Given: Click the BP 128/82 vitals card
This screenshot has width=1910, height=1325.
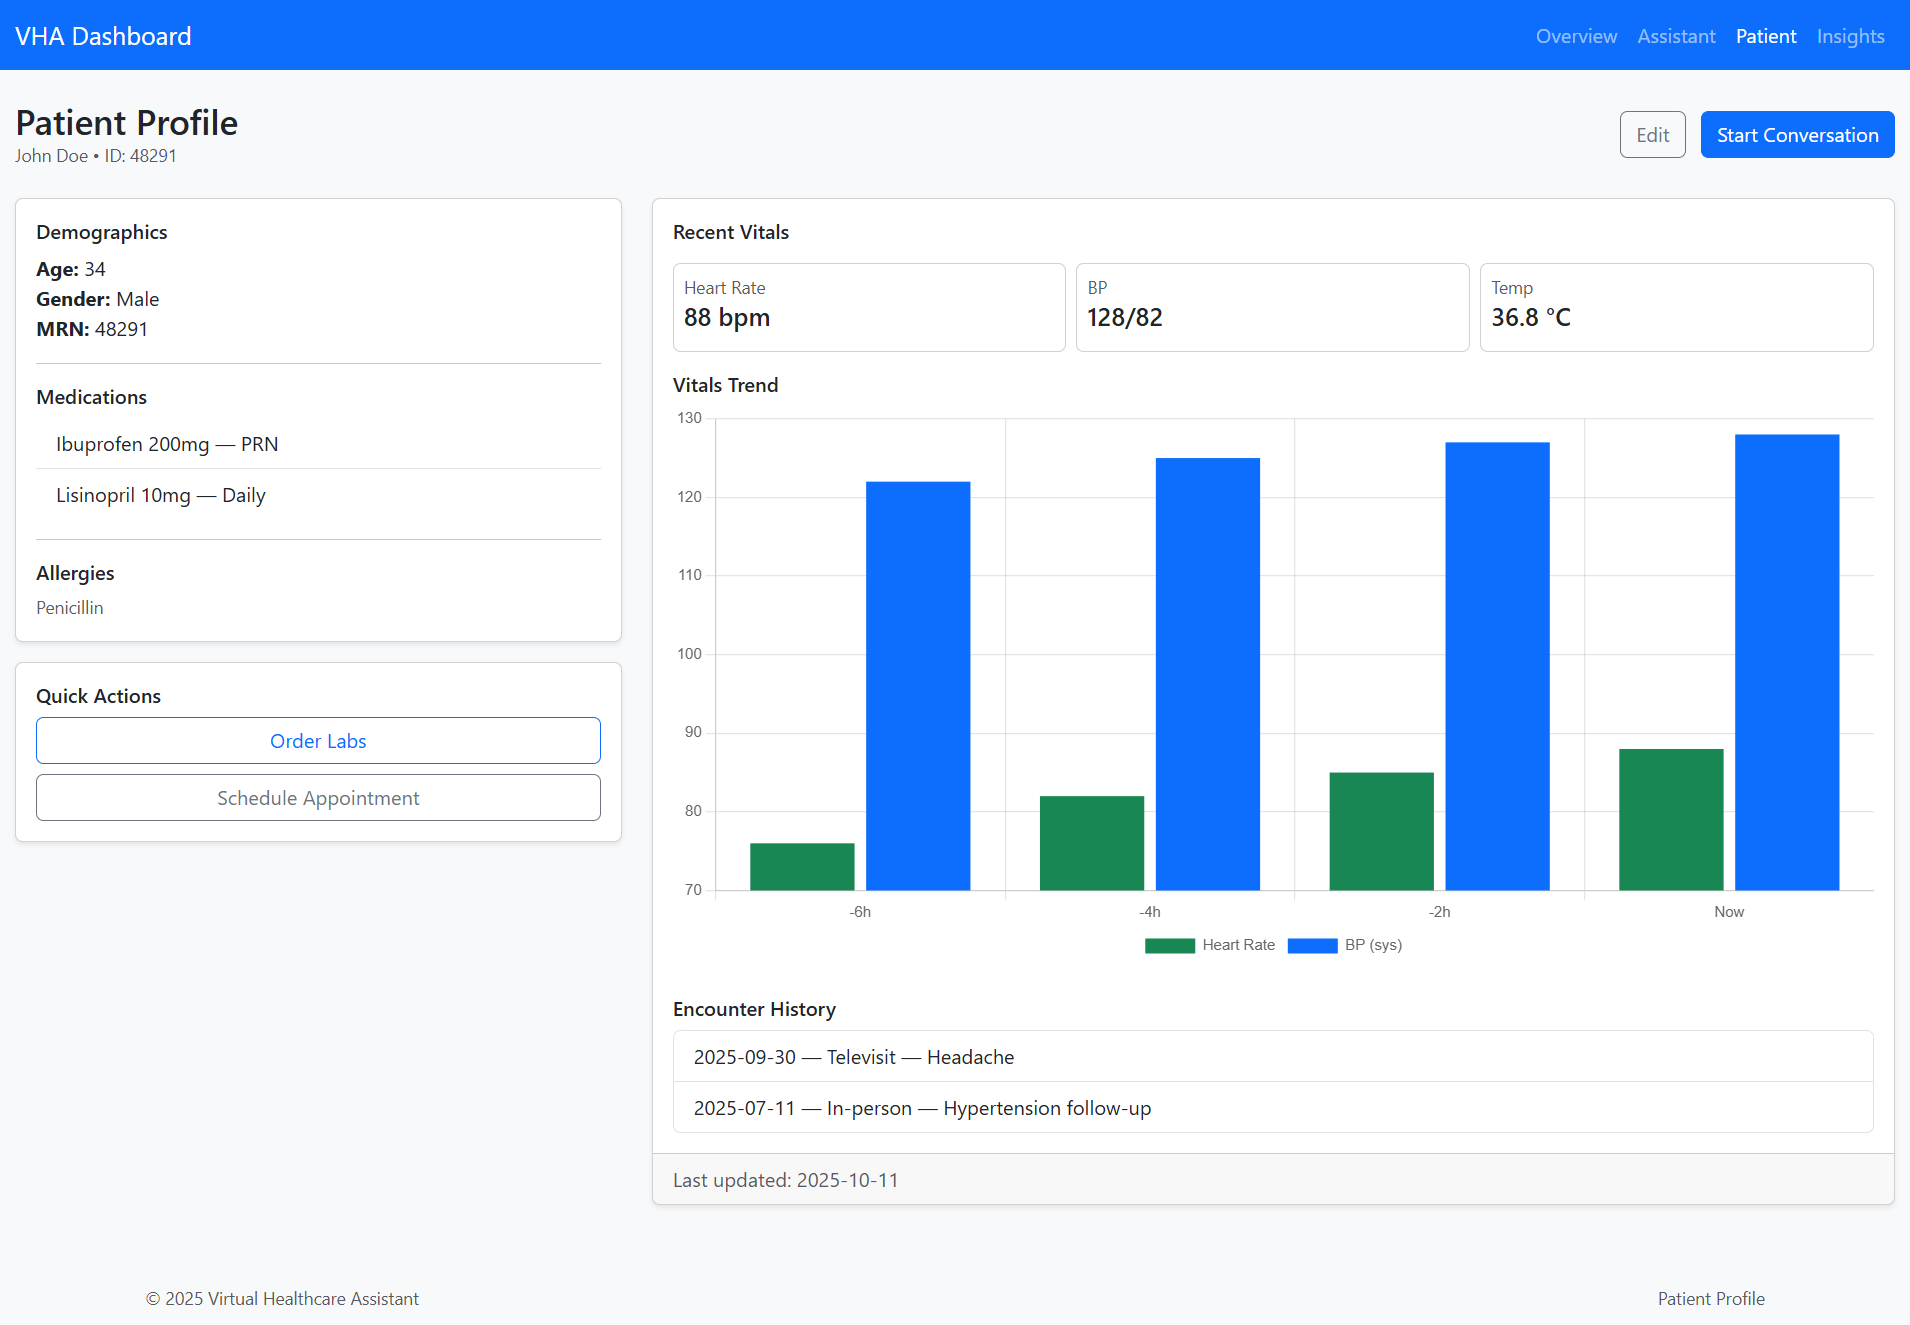Looking at the screenshot, I should [1272, 307].
